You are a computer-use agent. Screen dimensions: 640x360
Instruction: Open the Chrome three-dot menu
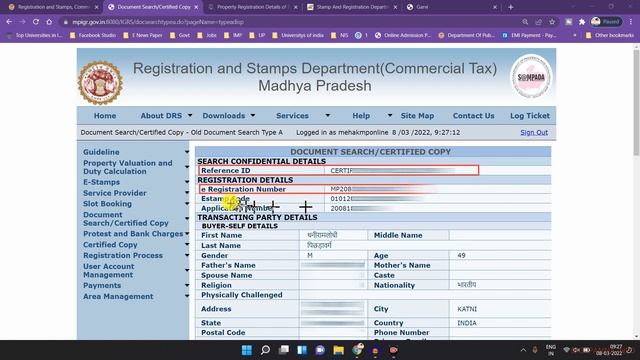[631, 22]
